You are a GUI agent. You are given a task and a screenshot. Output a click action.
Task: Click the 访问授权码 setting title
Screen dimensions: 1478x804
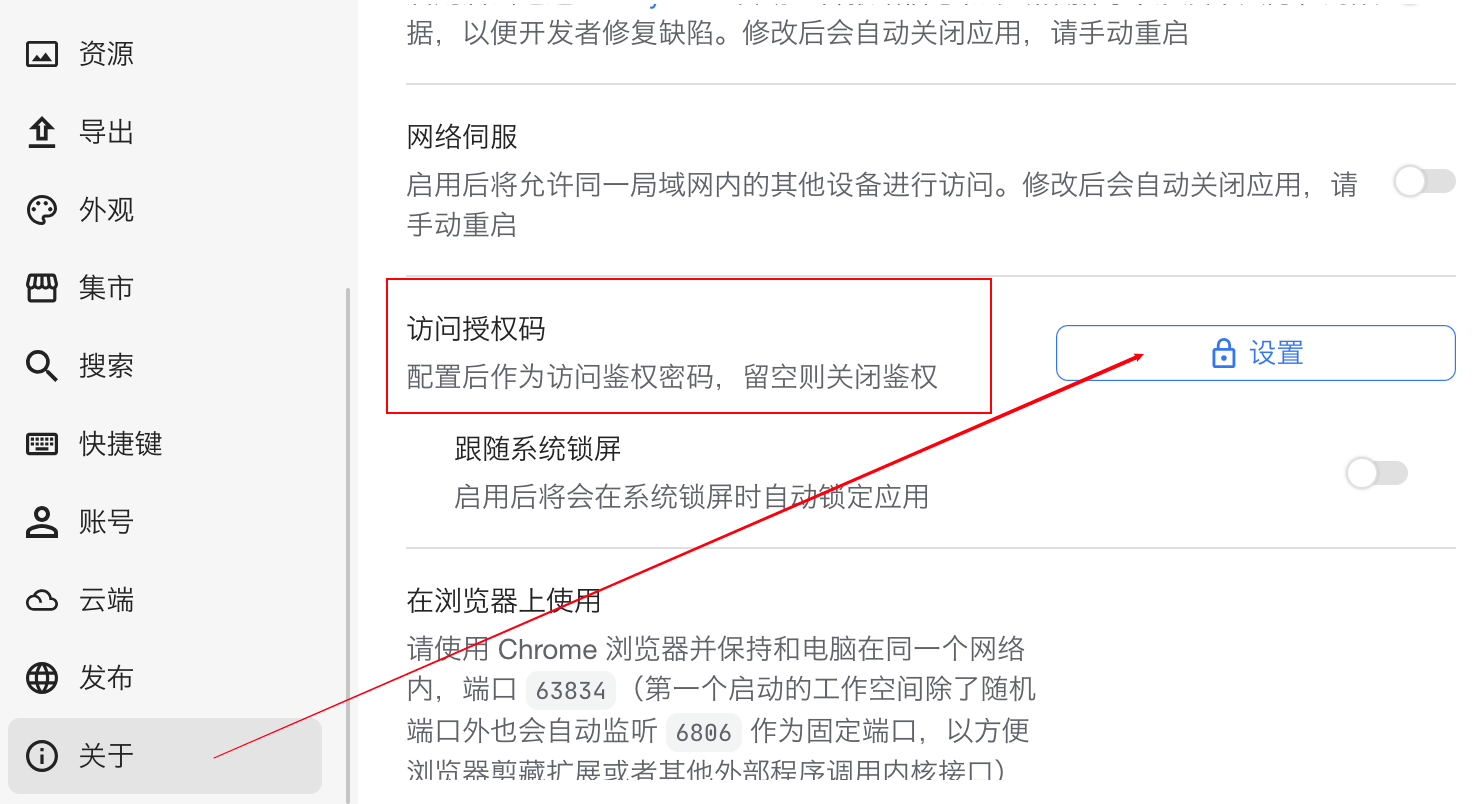(x=476, y=329)
